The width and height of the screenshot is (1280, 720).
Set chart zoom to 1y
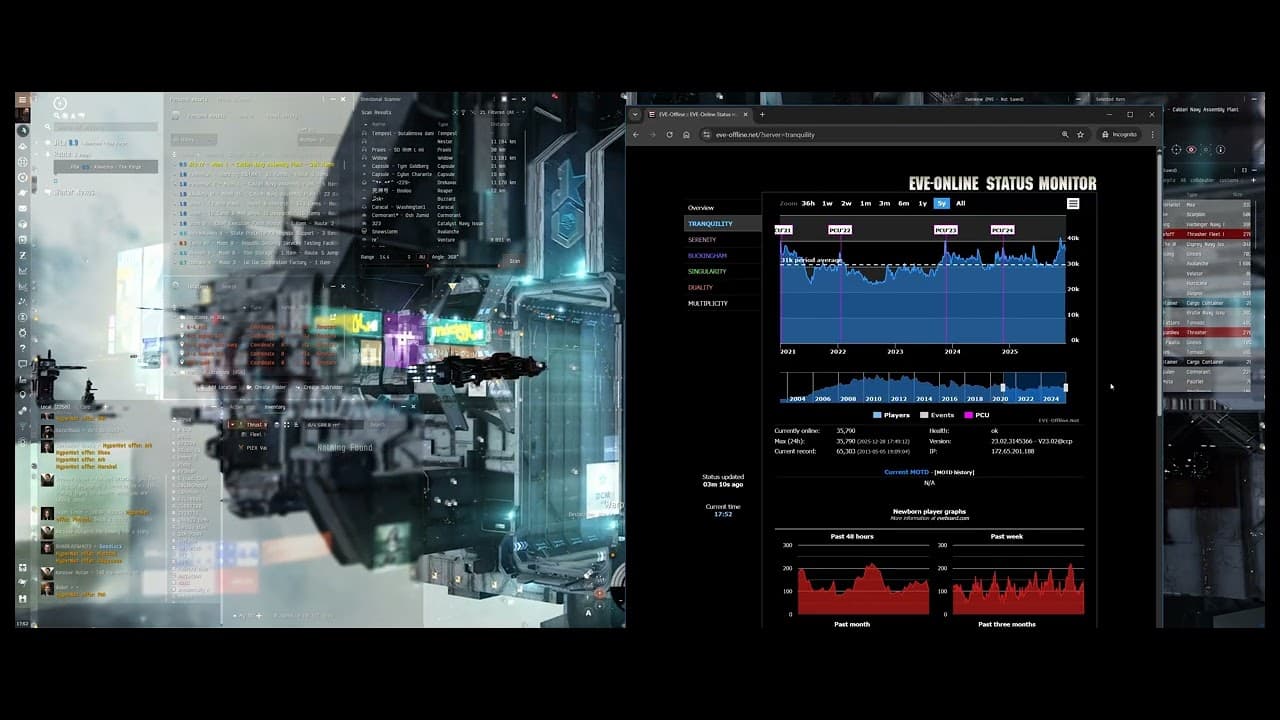pos(922,203)
